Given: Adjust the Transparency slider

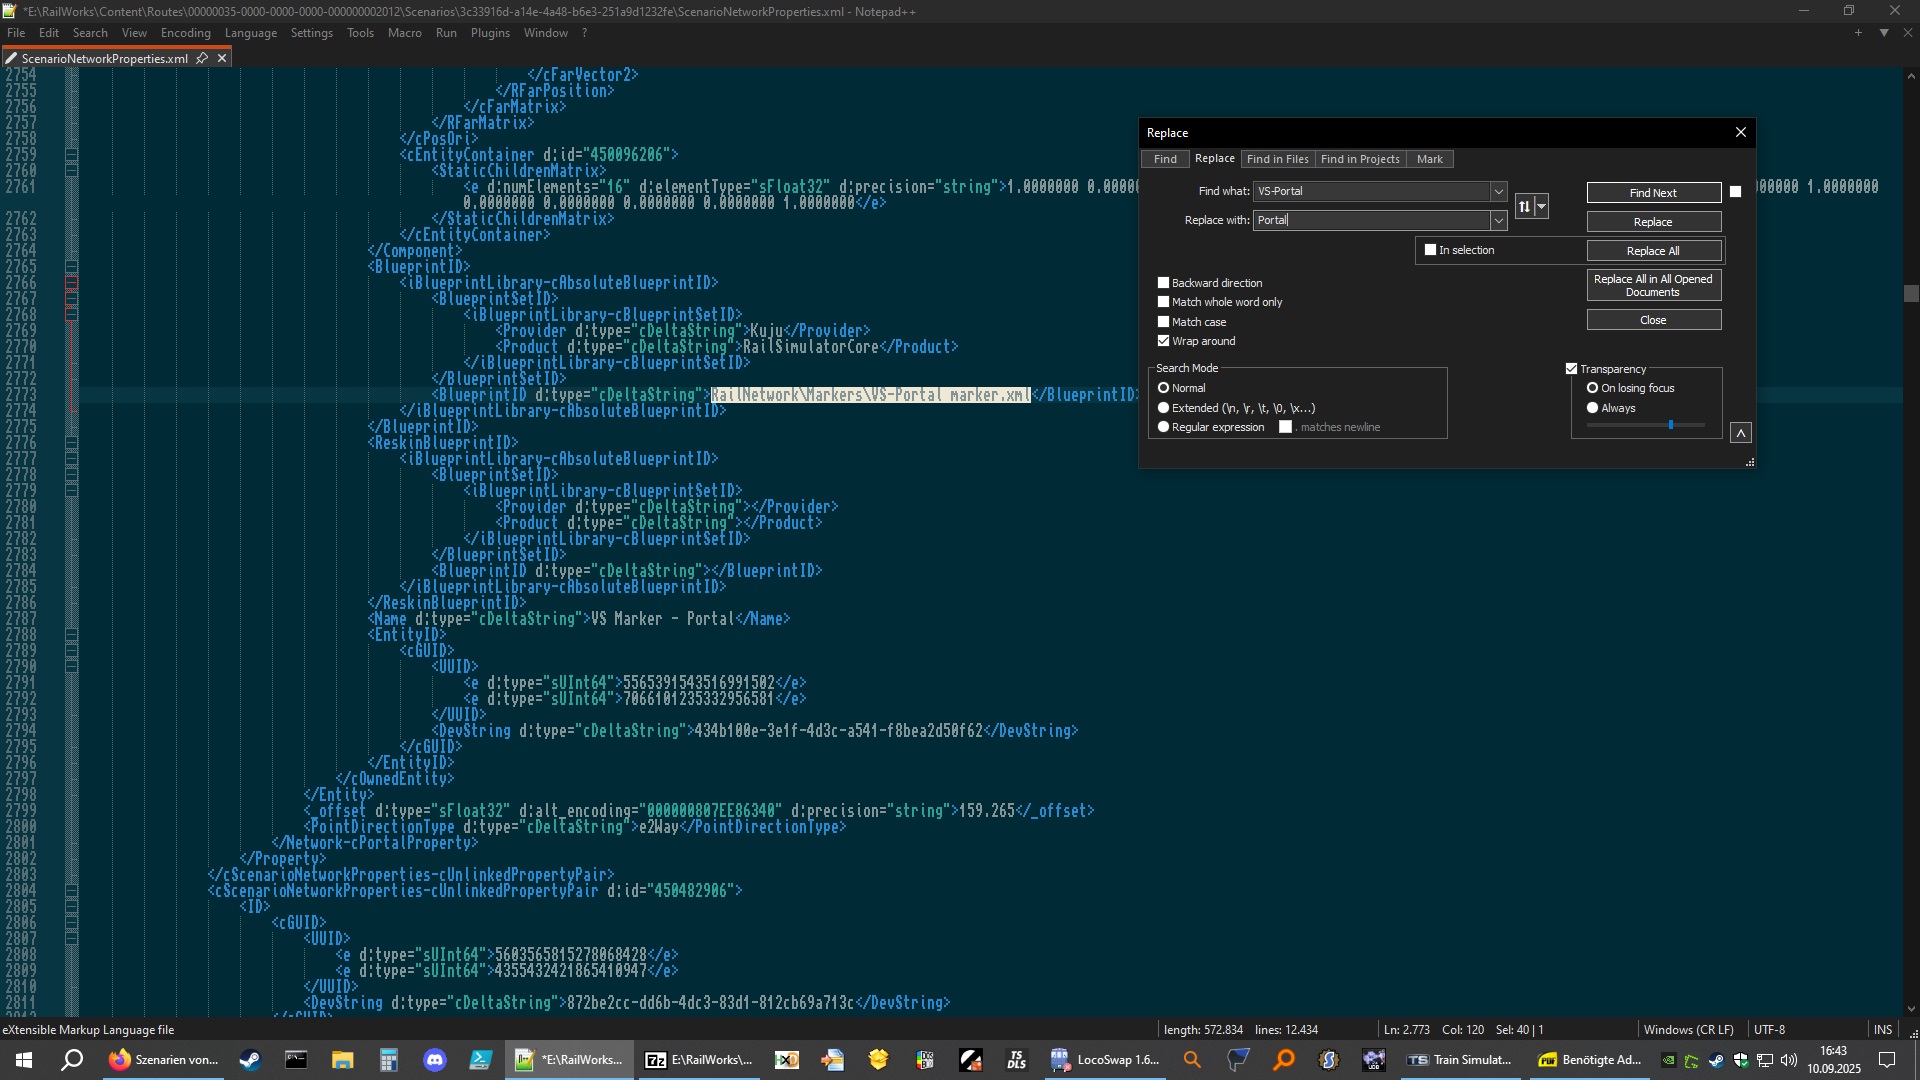Looking at the screenshot, I should 1670,425.
